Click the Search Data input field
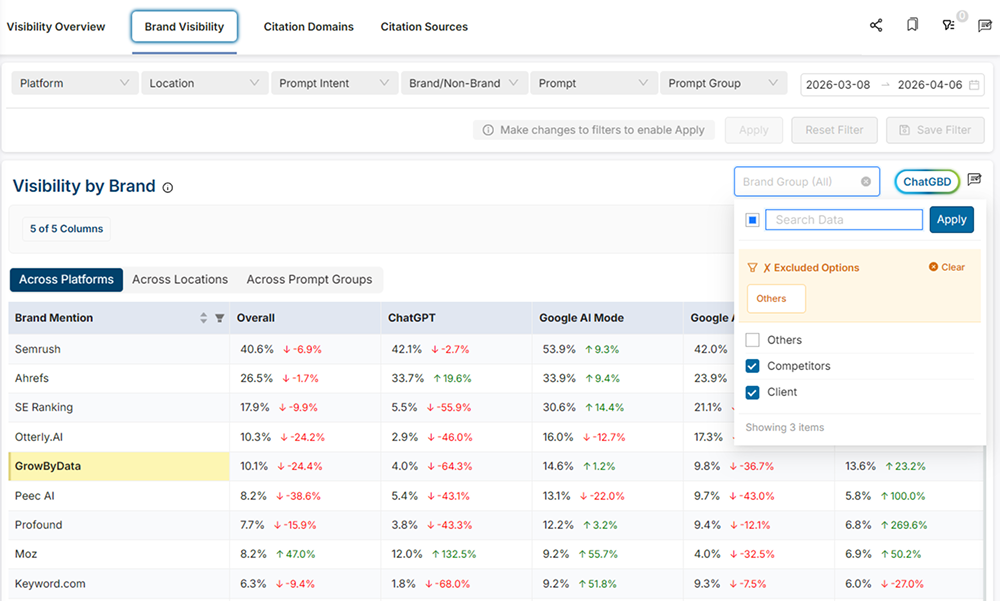Screen dimensions: 1000x602 pos(843,220)
